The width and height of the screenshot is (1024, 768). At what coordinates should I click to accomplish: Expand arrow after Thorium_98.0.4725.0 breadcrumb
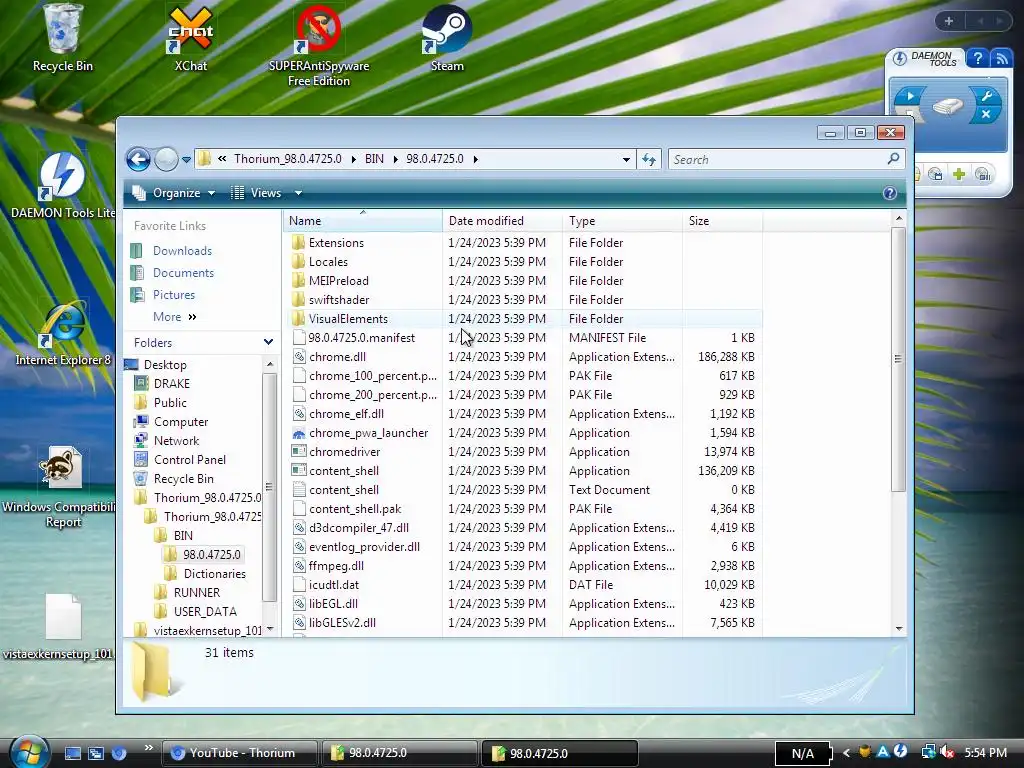tap(353, 159)
